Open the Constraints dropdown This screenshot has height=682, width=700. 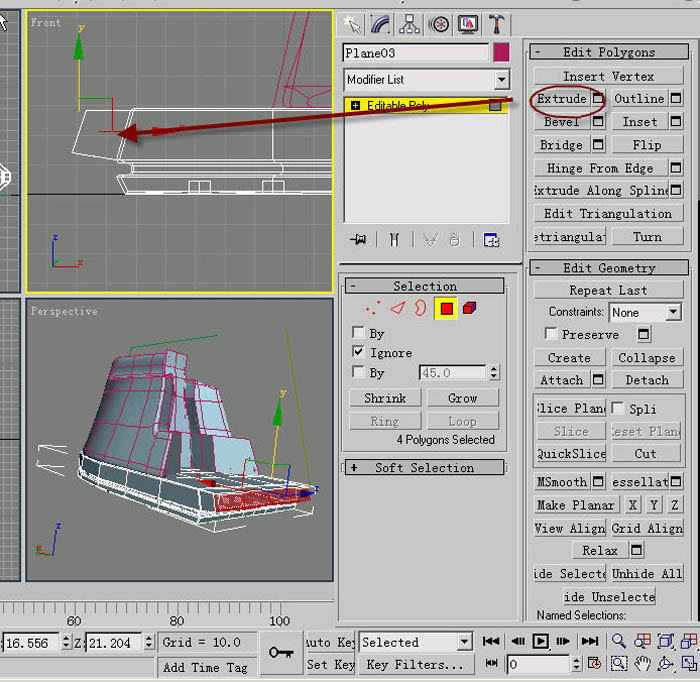click(673, 312)
